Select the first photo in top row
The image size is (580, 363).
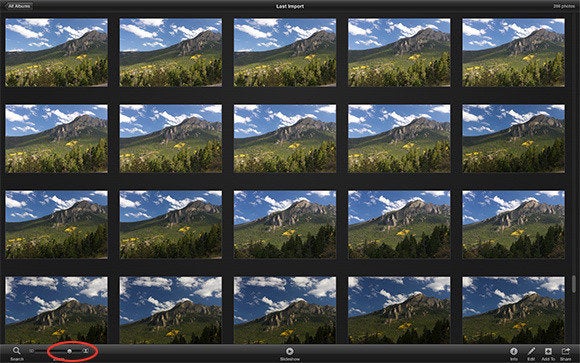click(57, 53)
